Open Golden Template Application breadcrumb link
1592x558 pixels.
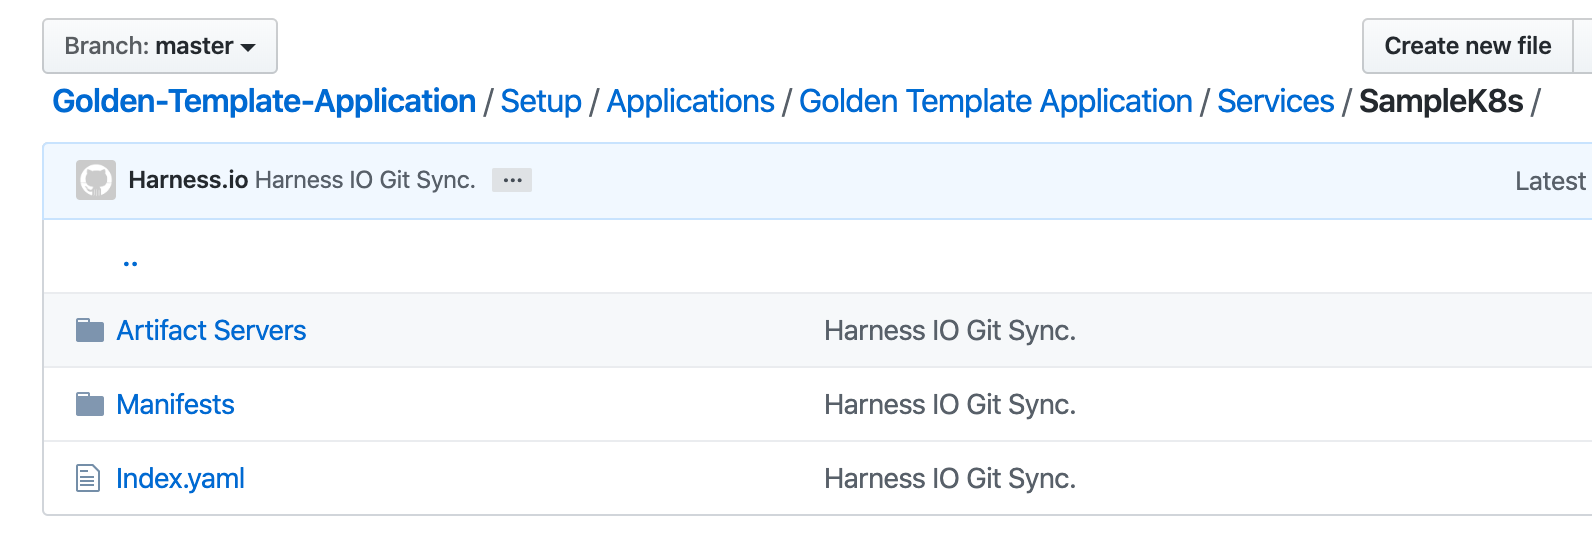pyautogui.click(x=996, y=101)
